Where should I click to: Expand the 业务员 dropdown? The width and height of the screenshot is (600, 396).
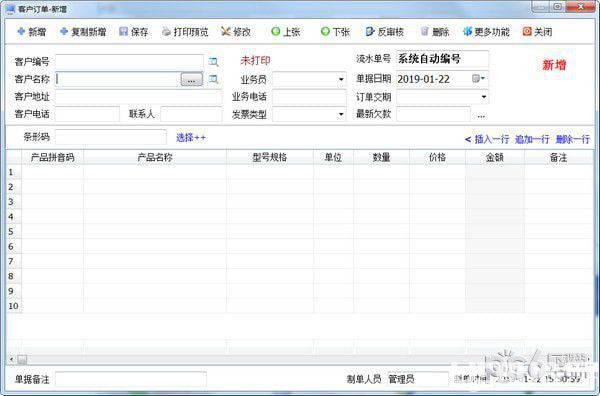tap(341, 80)
